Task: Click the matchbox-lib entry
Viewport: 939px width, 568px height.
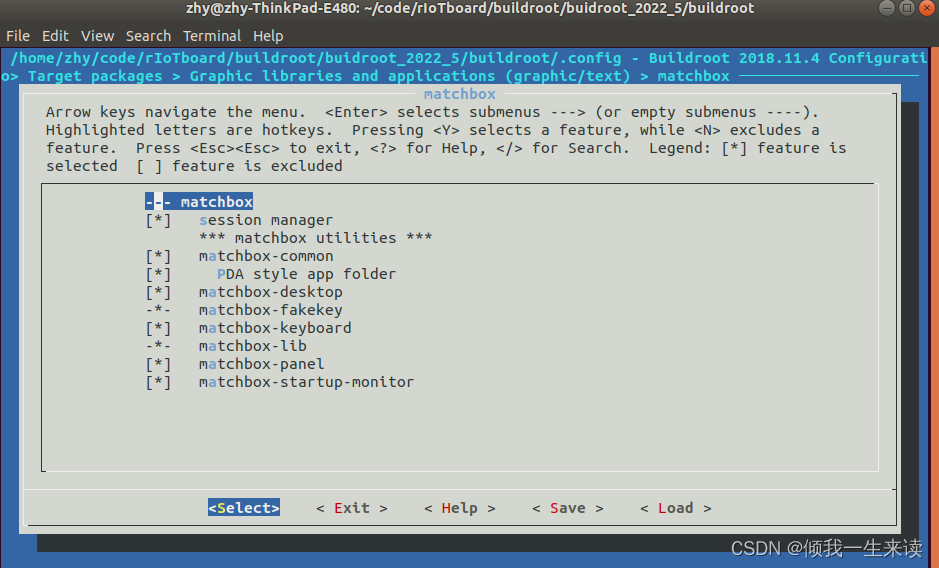Action: (x=253, y=346)
